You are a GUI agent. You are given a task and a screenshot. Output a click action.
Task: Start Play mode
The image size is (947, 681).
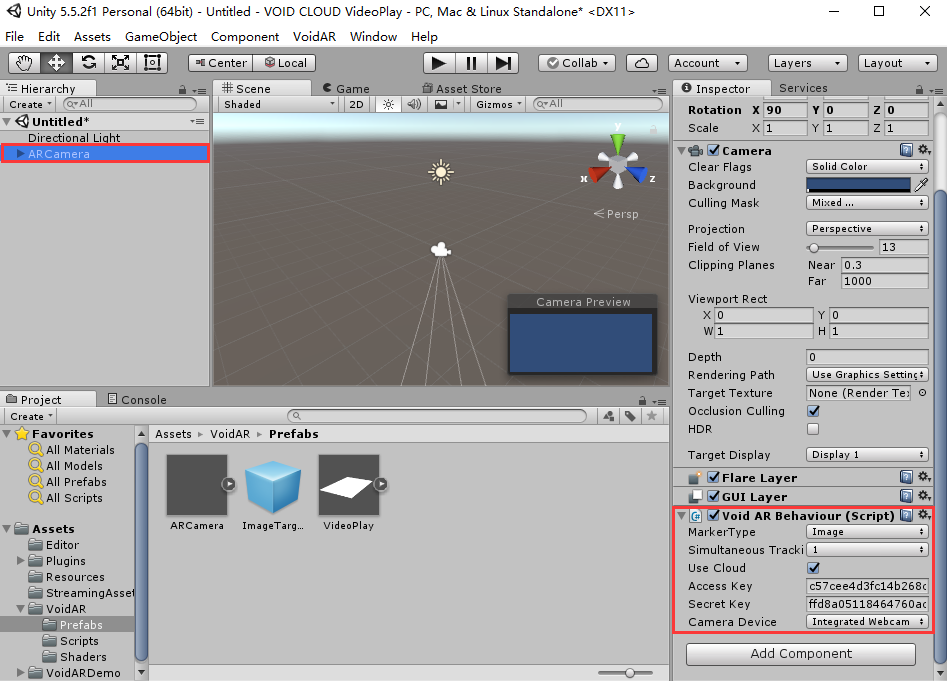pos(439,63)
